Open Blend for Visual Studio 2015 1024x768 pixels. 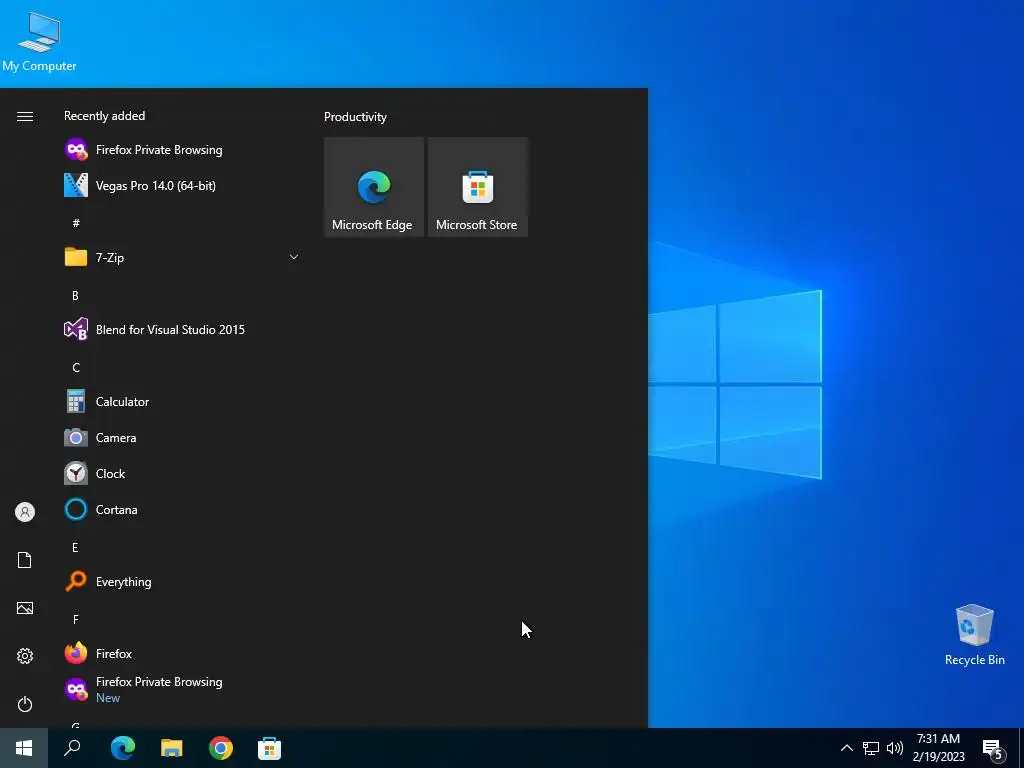coord(182,330)
